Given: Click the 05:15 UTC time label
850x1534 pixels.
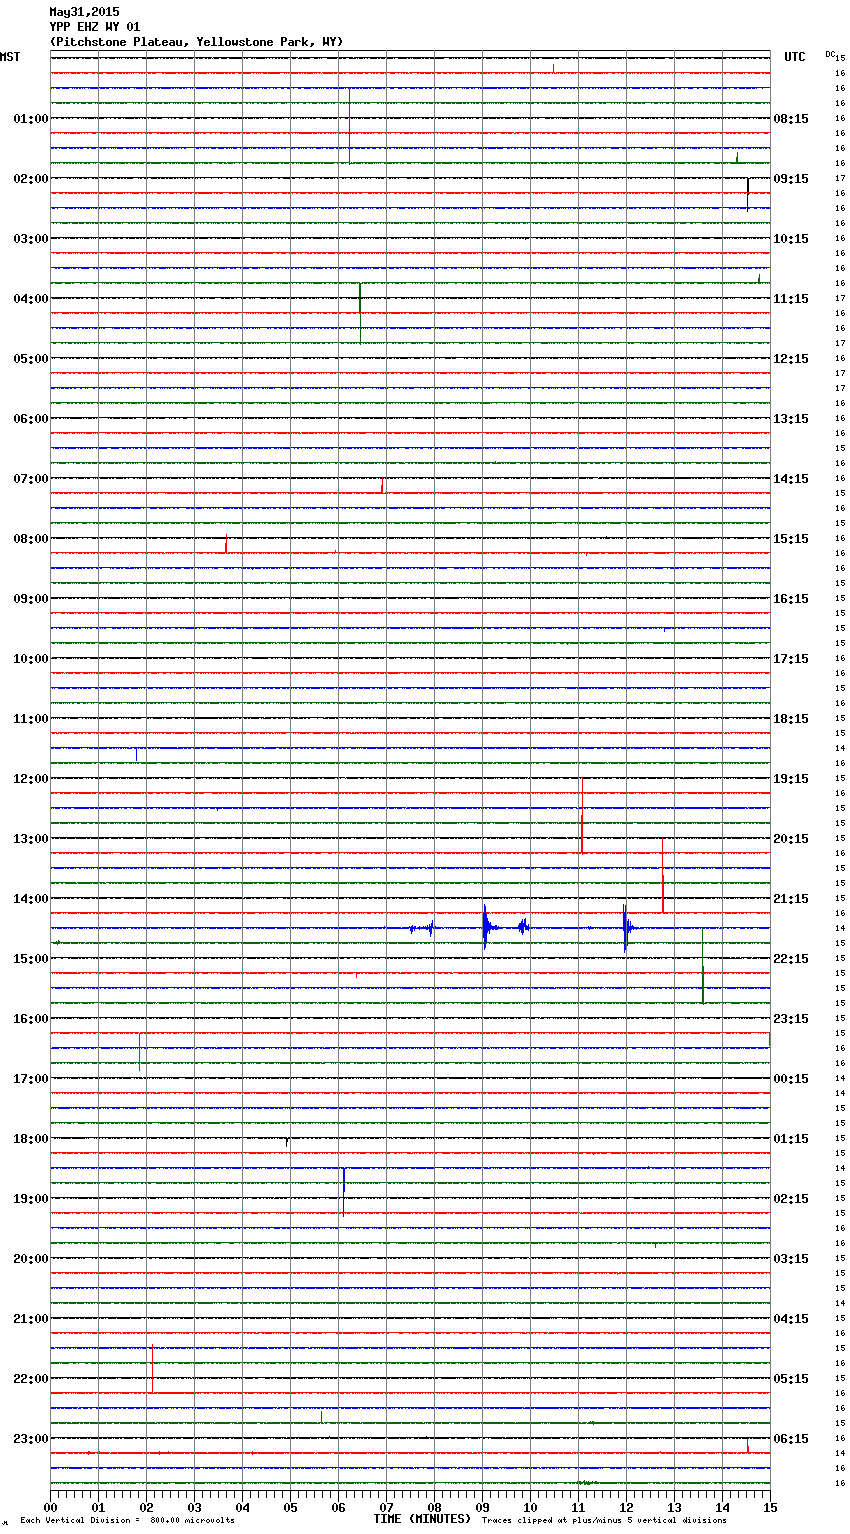Looking at the screenshot, I should coord(791,1379).
